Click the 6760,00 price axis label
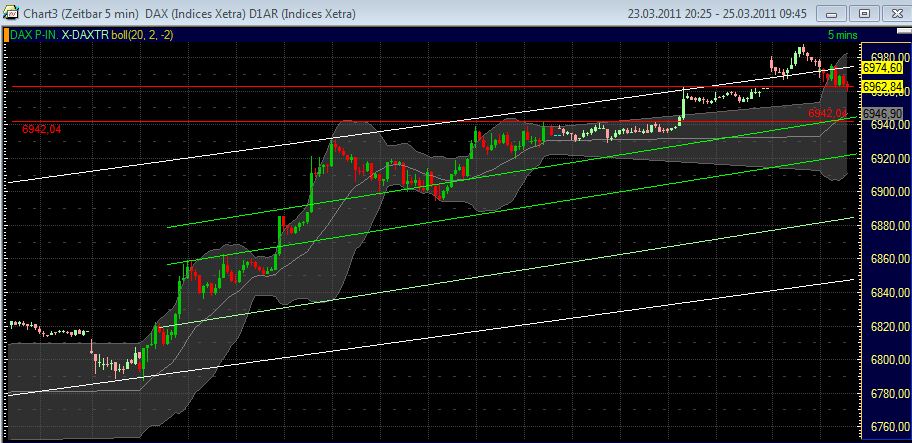Viewport: 912px width, 443px height. pos(890,427)
